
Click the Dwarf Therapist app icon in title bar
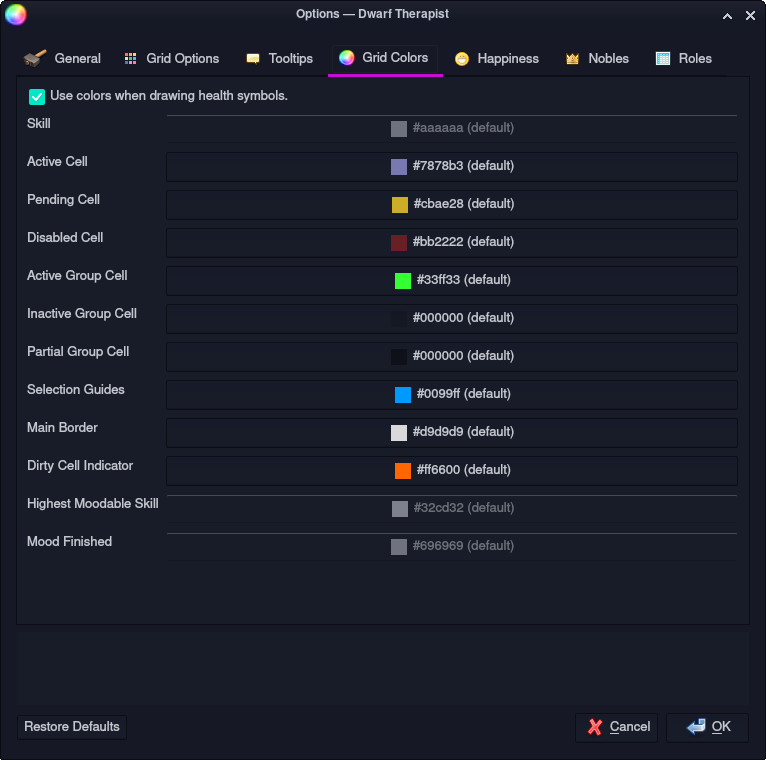(x=16, y=14)
